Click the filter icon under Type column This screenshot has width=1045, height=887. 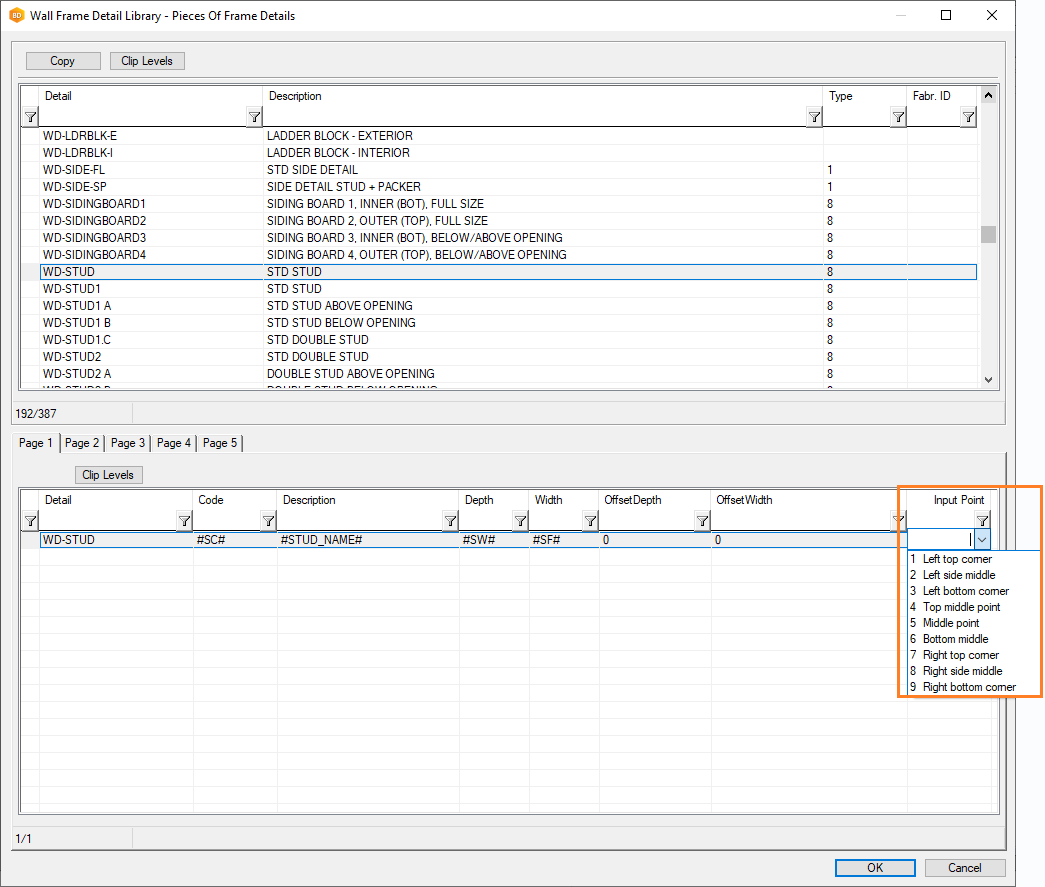pos(898,118)
